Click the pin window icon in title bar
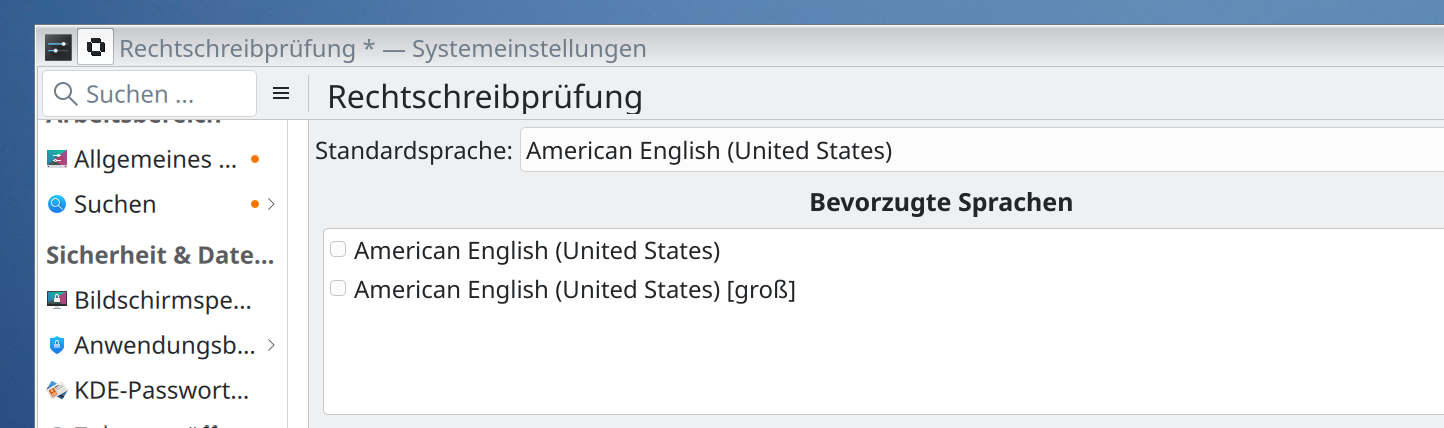The image size is (1444, 428). [x=95, y=48]
